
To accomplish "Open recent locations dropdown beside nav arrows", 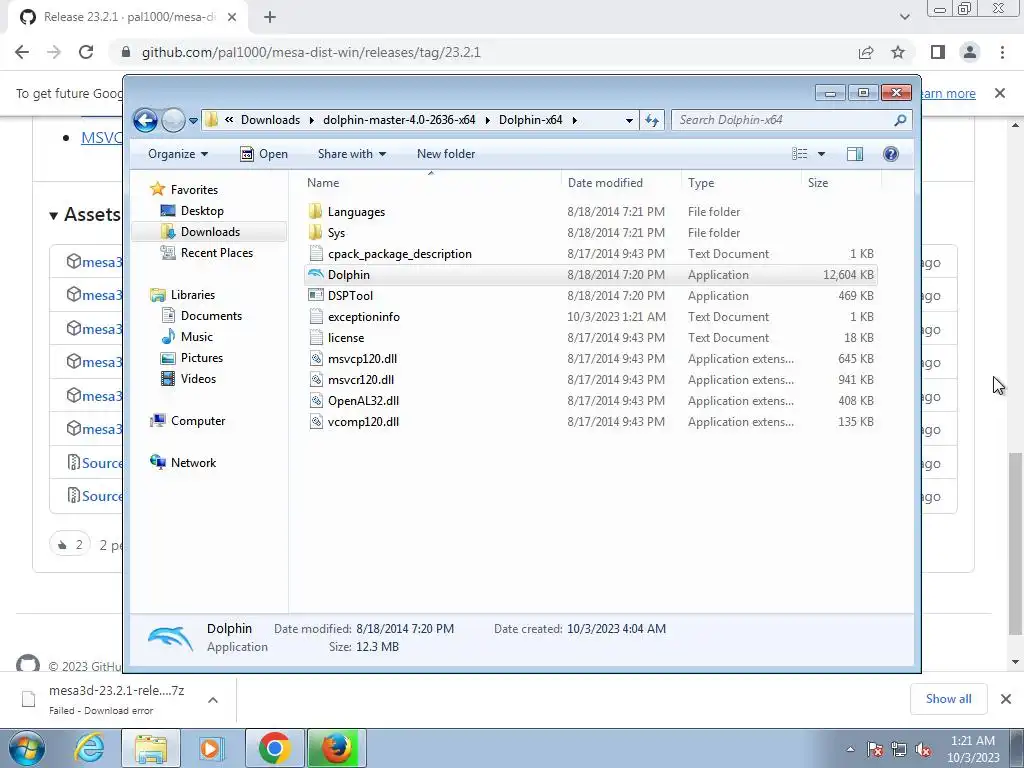I will [193, 121].
